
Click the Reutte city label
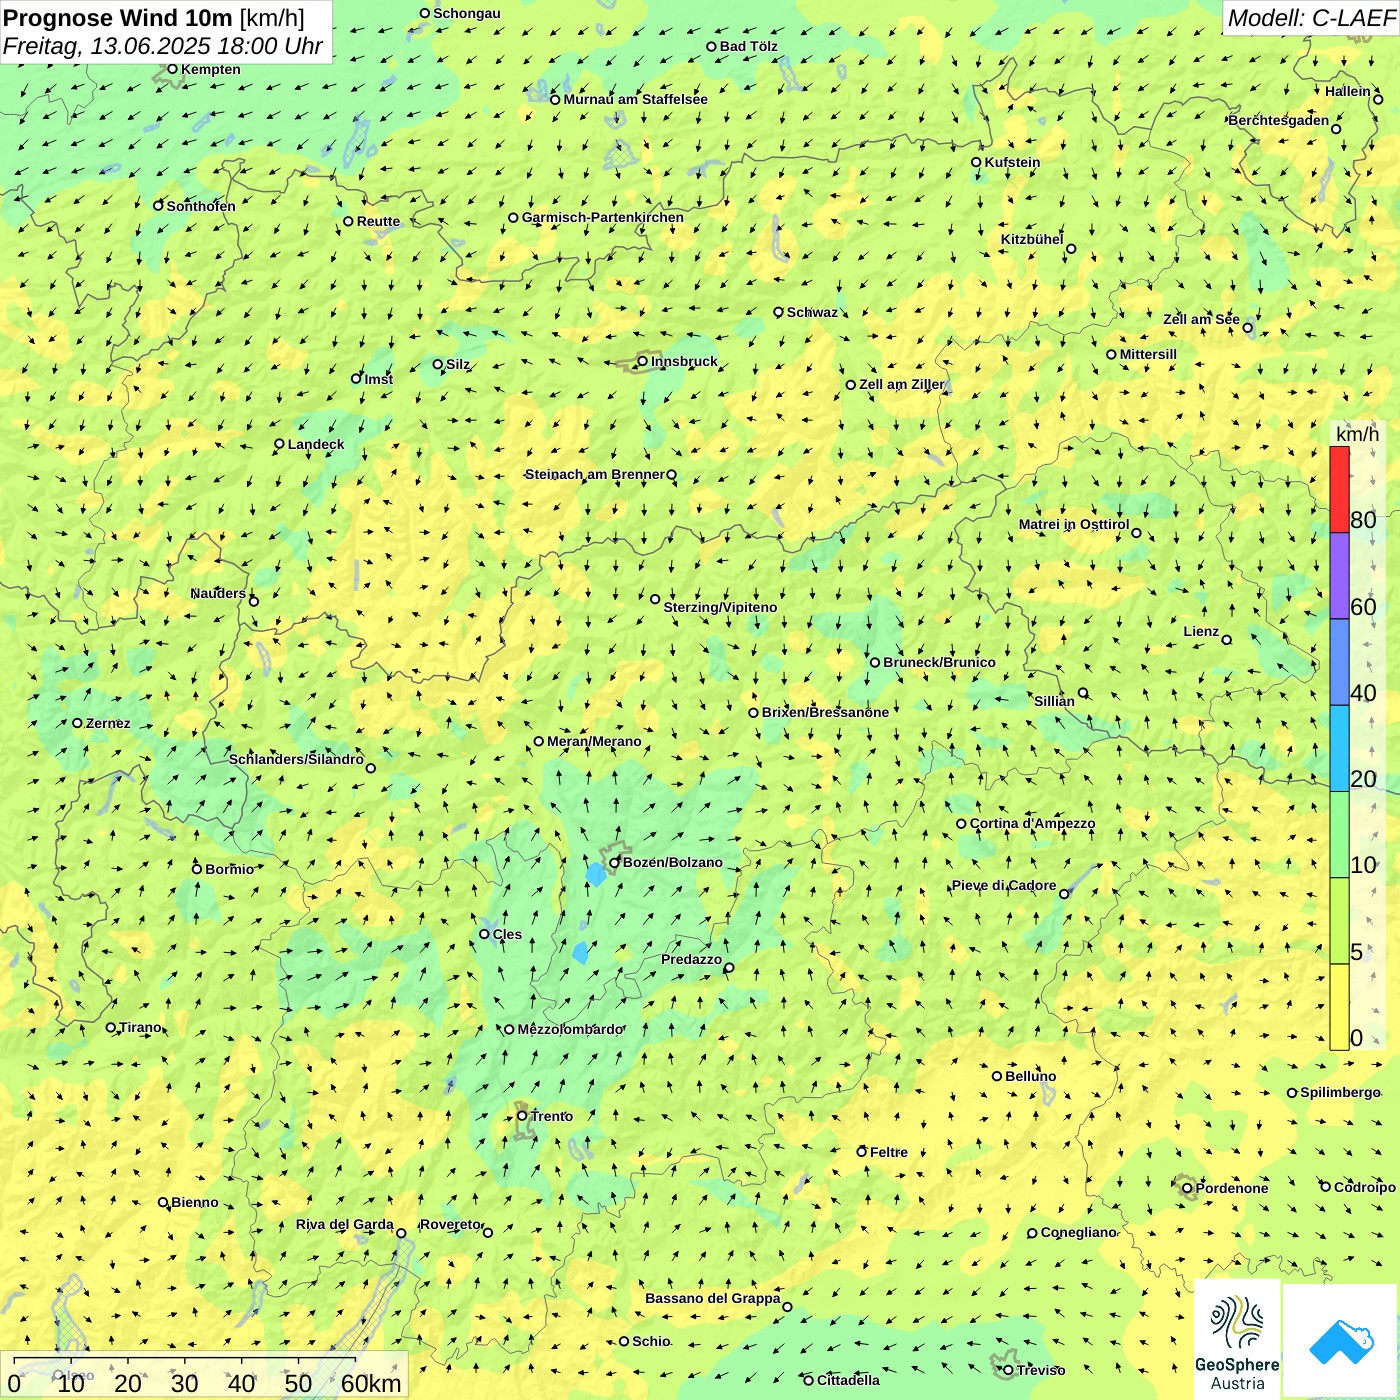pos(378,221)
